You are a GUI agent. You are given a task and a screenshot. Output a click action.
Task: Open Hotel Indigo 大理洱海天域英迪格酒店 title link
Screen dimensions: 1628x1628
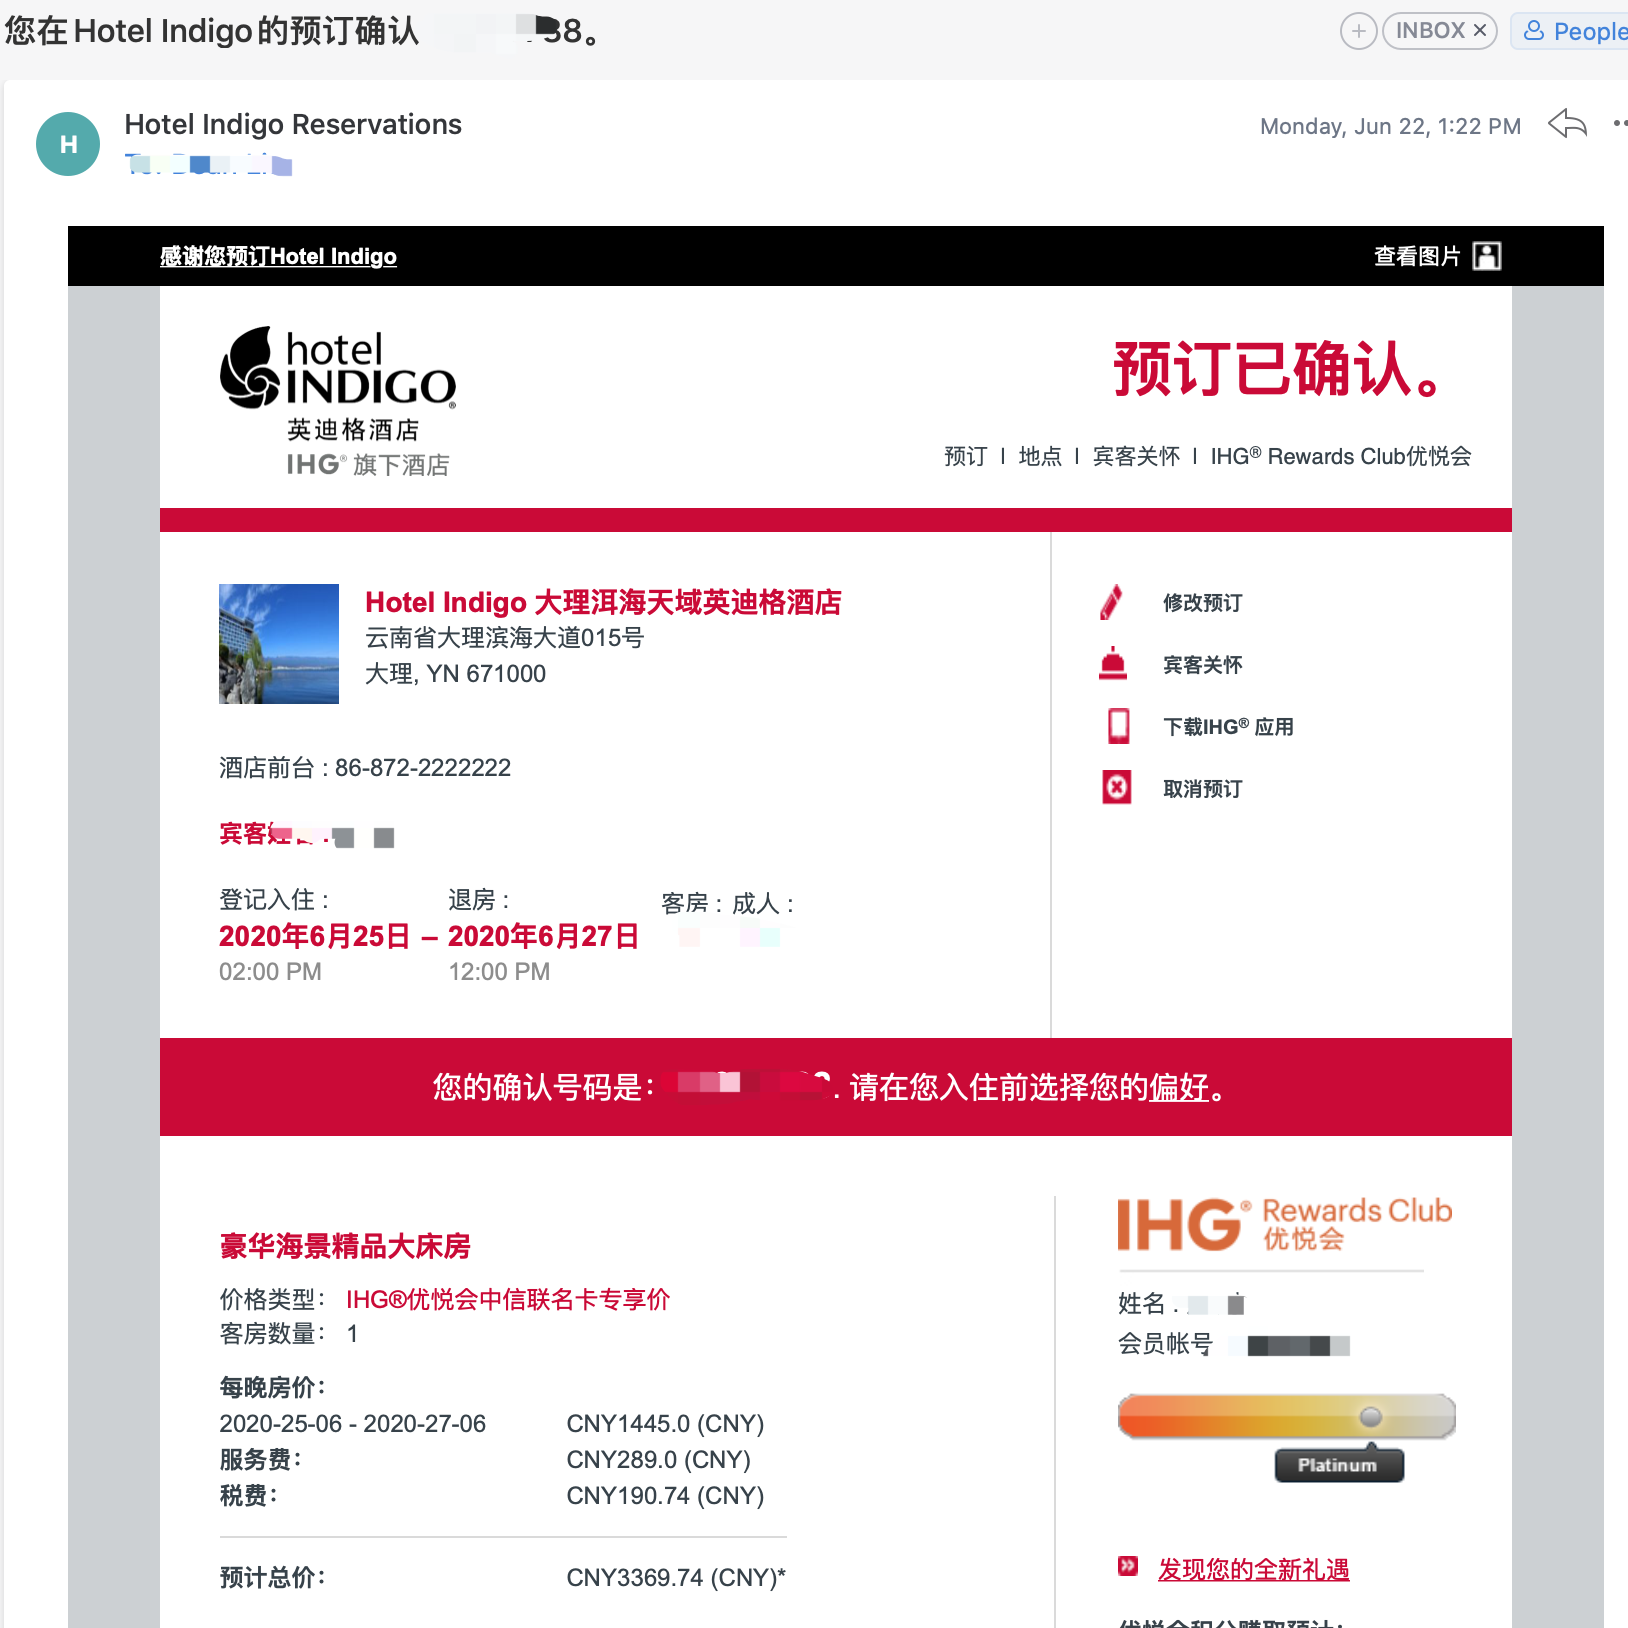(603, 602)
